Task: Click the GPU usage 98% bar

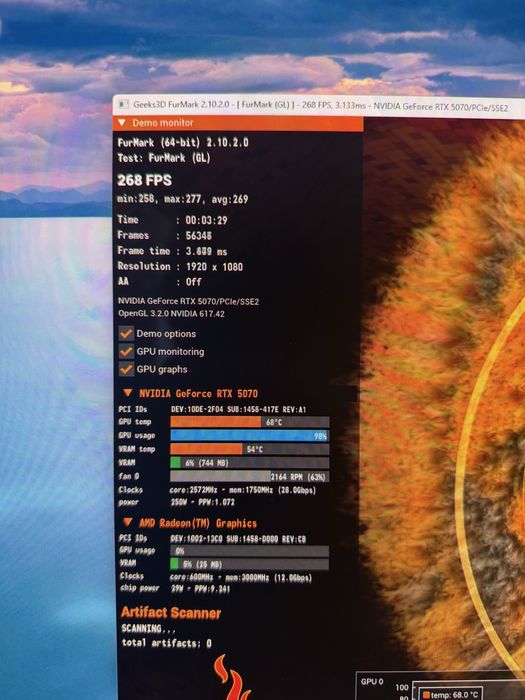Action: pyautogui.click(x=250, y=435)
